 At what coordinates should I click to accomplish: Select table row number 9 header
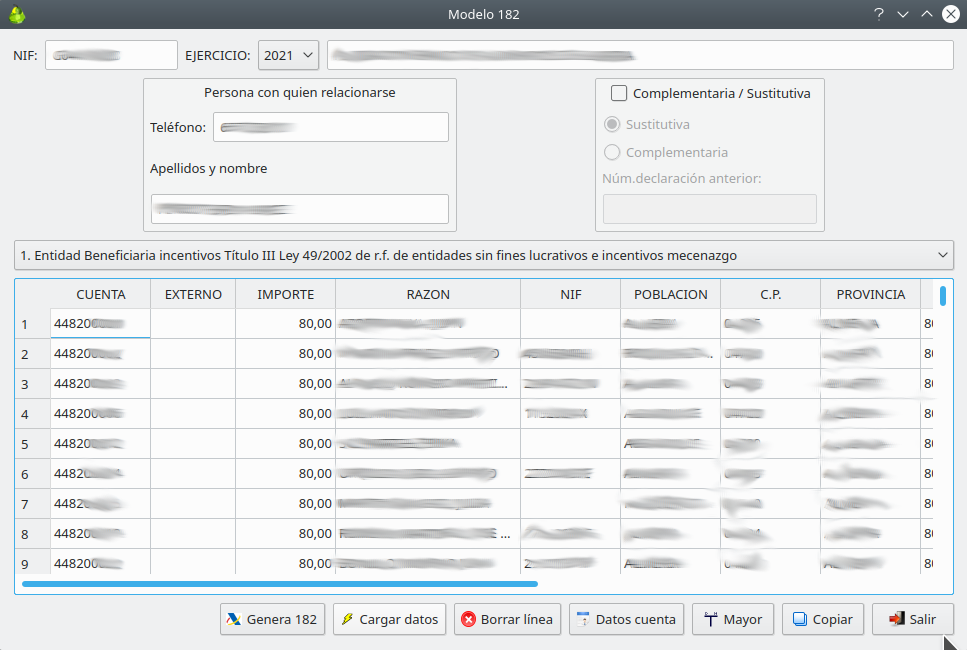[x=33, y=562]
